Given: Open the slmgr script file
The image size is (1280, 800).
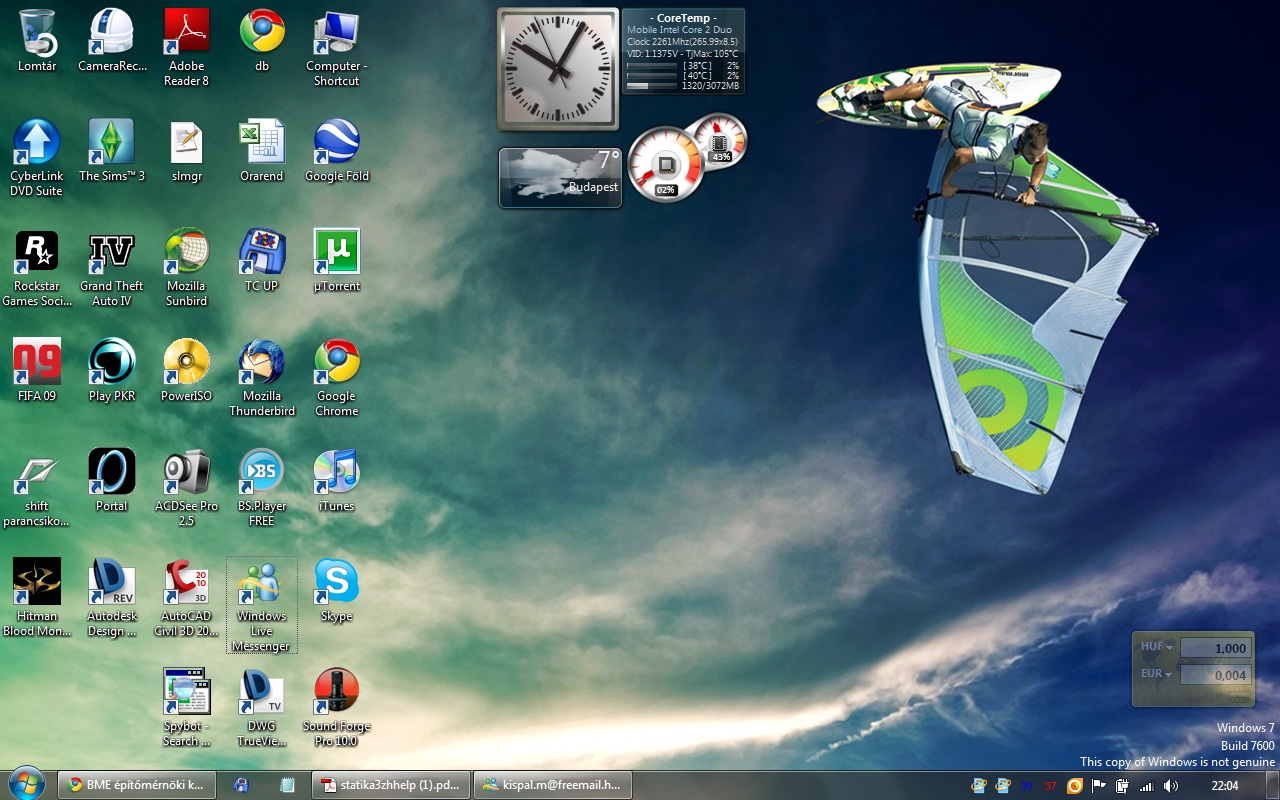Looking at the screenshot, I should coord(187,150).
